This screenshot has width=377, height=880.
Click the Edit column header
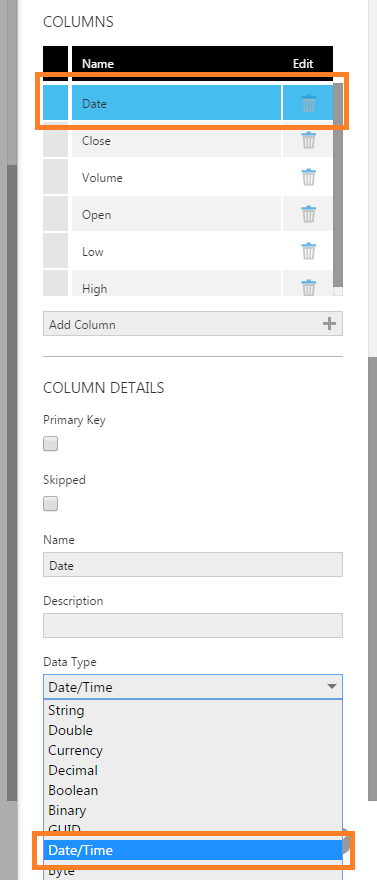click(303, 64)
